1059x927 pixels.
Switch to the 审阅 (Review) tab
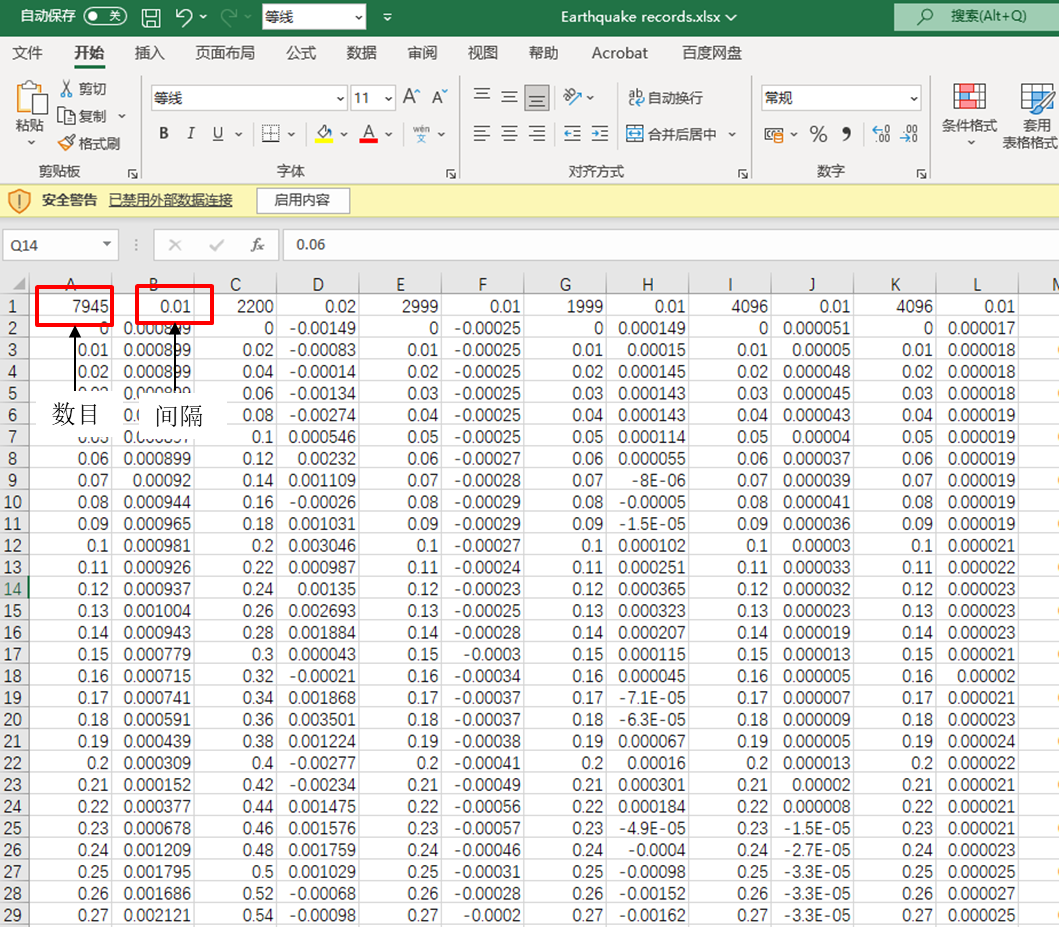(422, 53)
